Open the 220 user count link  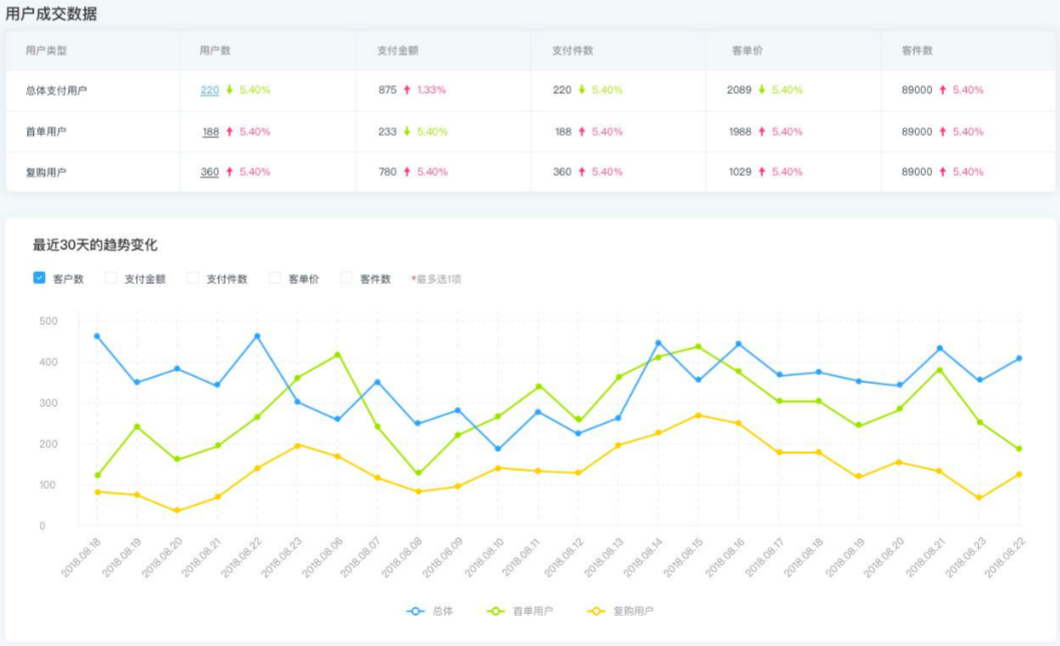(x=209, y=90)
